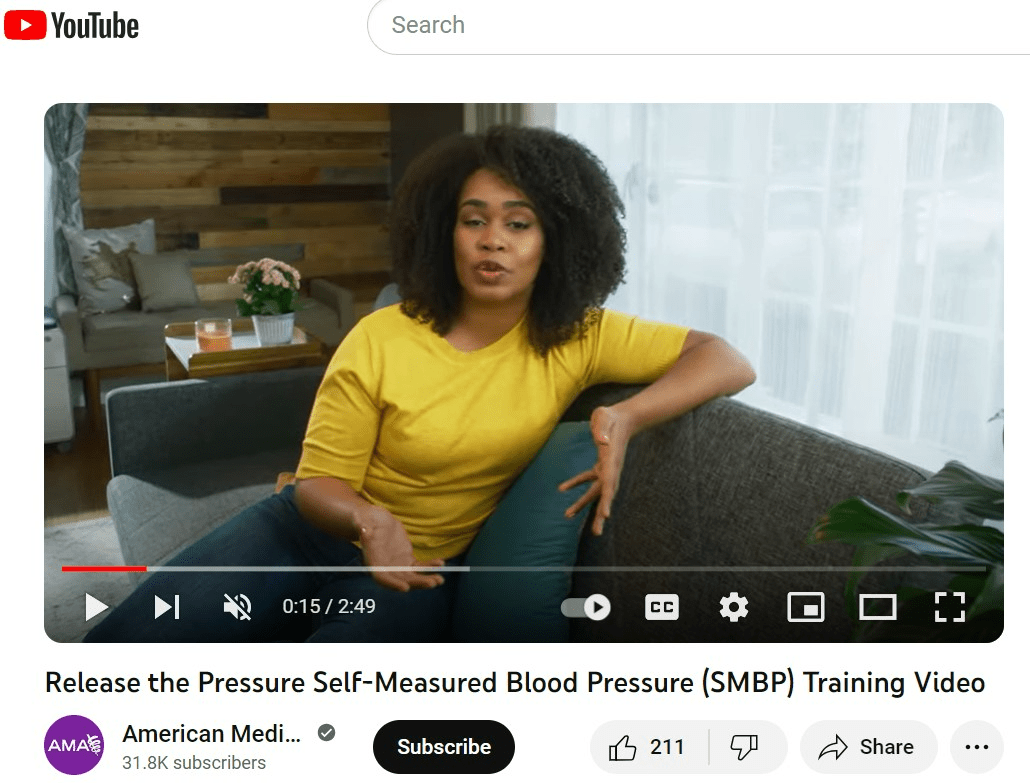Click the video frame to toggle playback

[524, 328]
